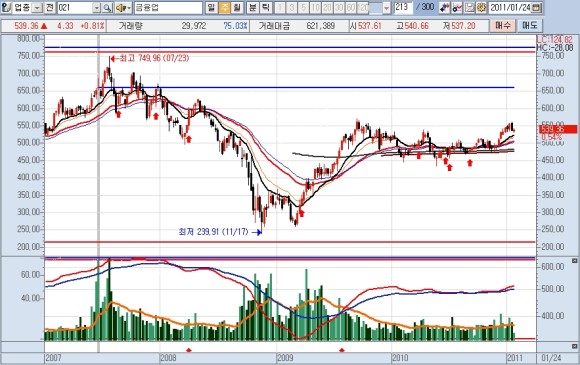Select the 분 minute chart tab

253,8
